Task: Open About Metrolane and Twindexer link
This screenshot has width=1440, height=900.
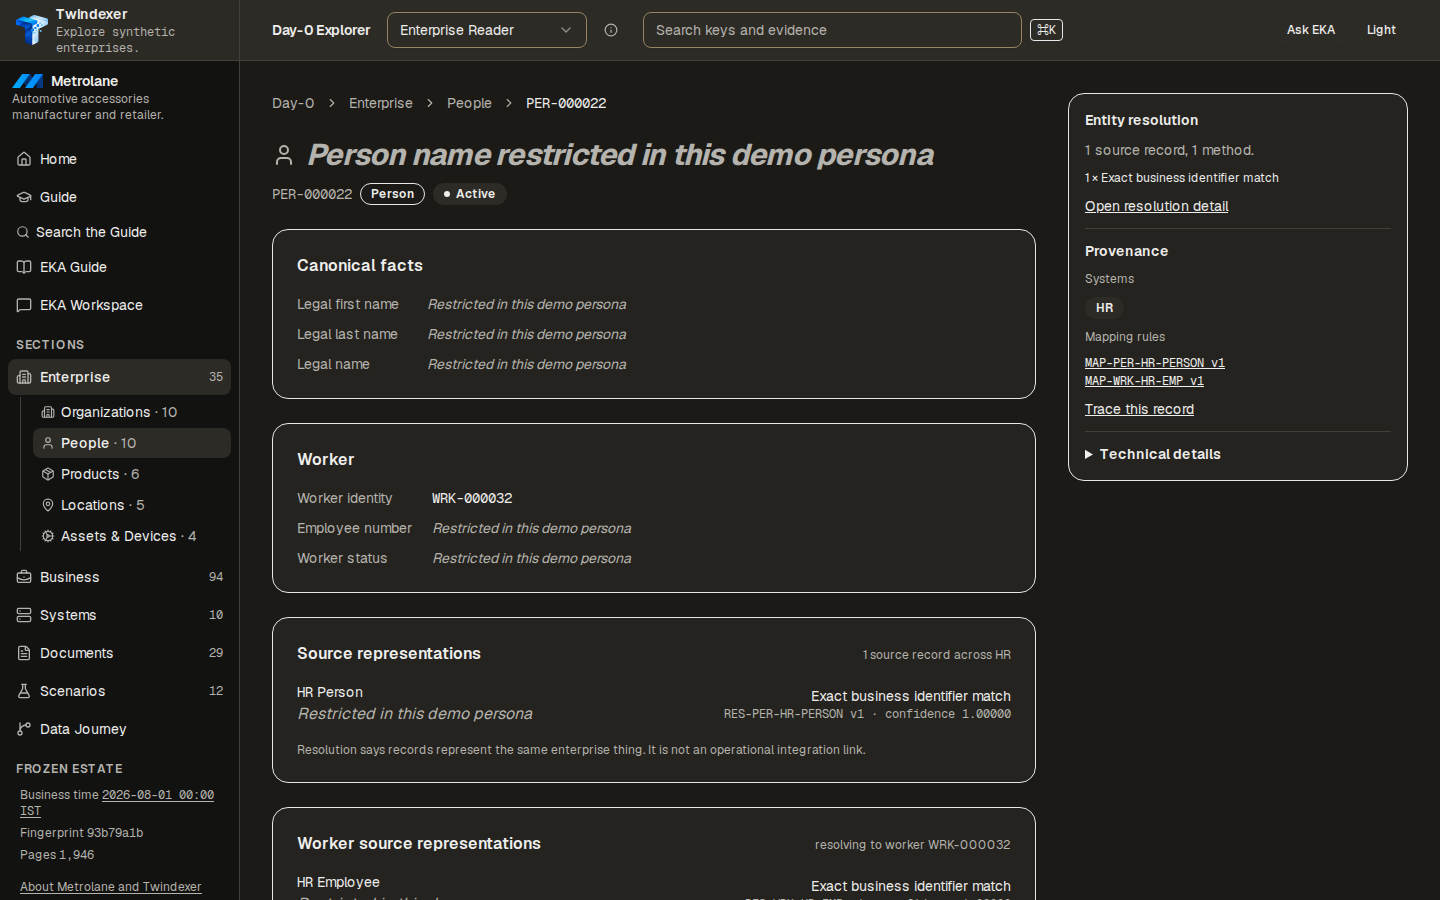Action: [x=110, y=887]
